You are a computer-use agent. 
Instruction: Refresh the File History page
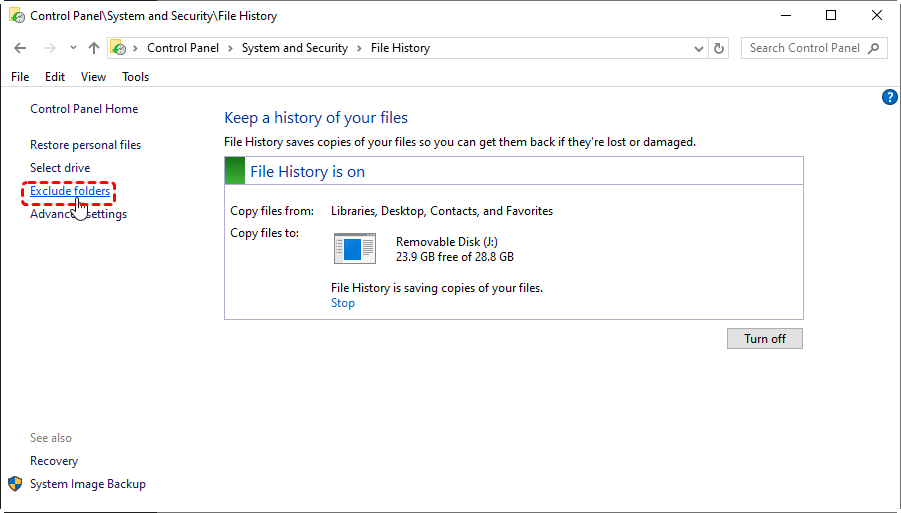point(719,48)
